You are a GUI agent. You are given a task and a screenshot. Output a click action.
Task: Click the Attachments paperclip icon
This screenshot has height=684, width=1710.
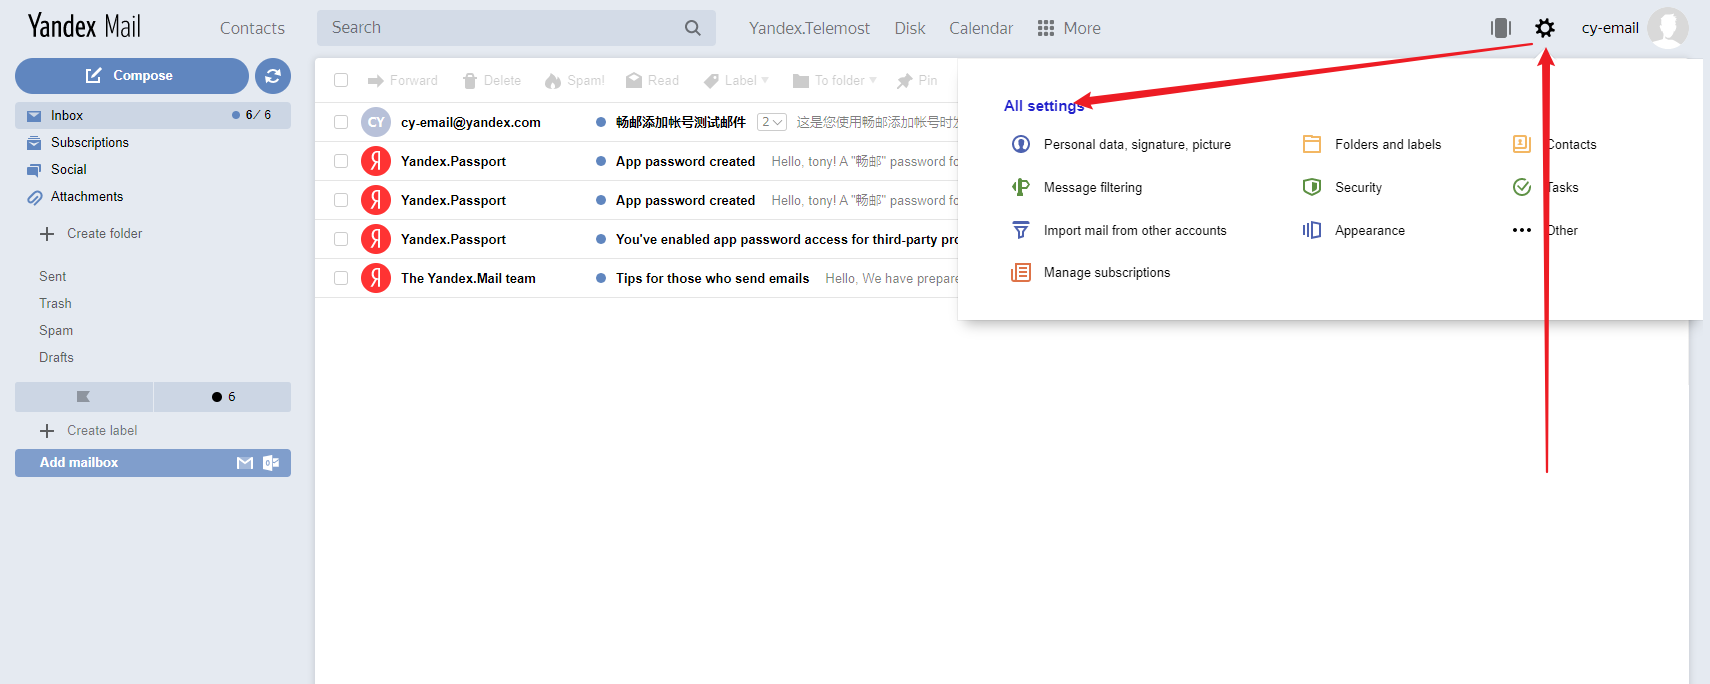tap(34, 197)
